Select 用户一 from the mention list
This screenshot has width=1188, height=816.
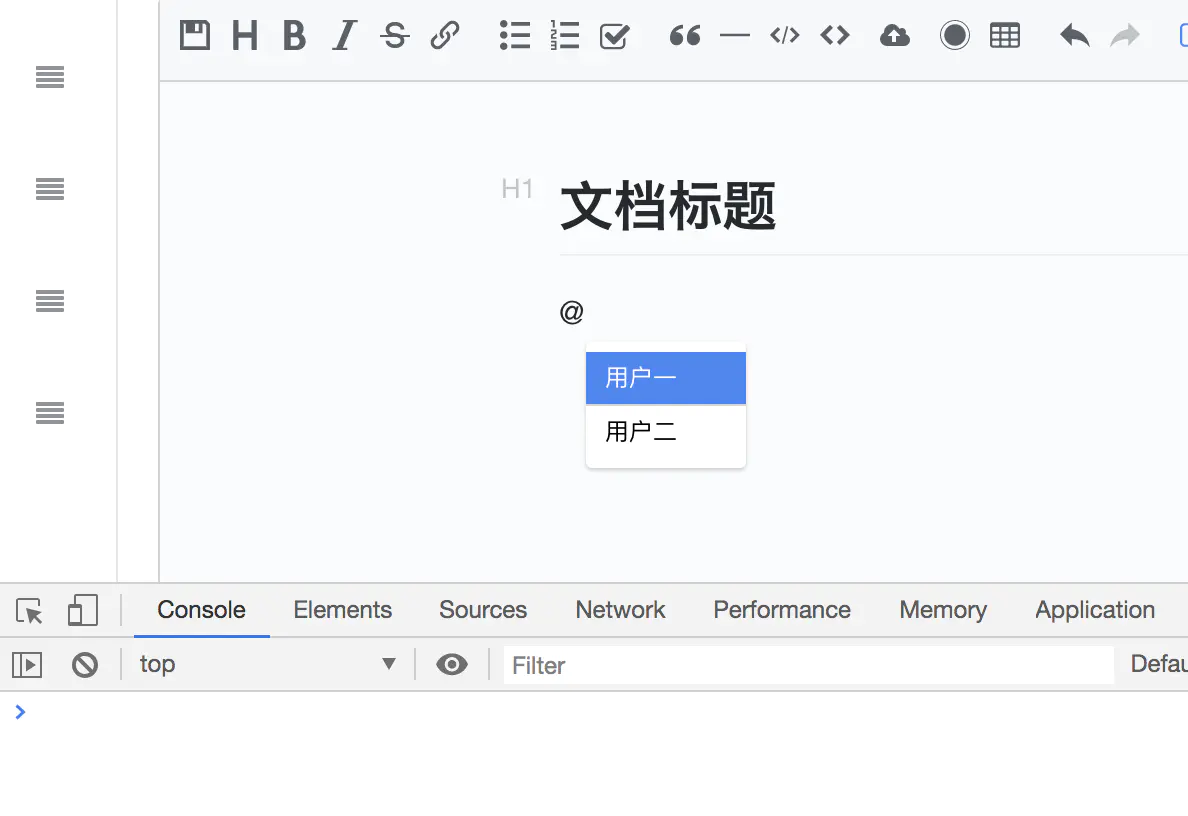[665, 378]
